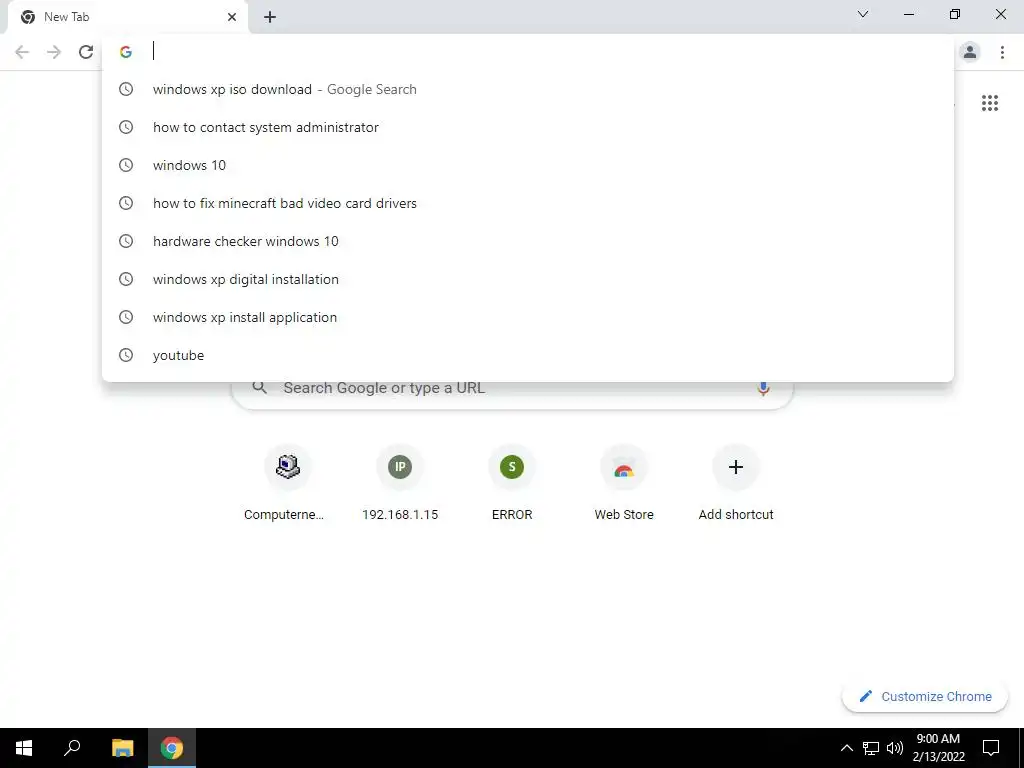Open the taskbar clock showing 9:00 AM
This screenshot has height=768, width=1024.
click(x=938, y=748)
